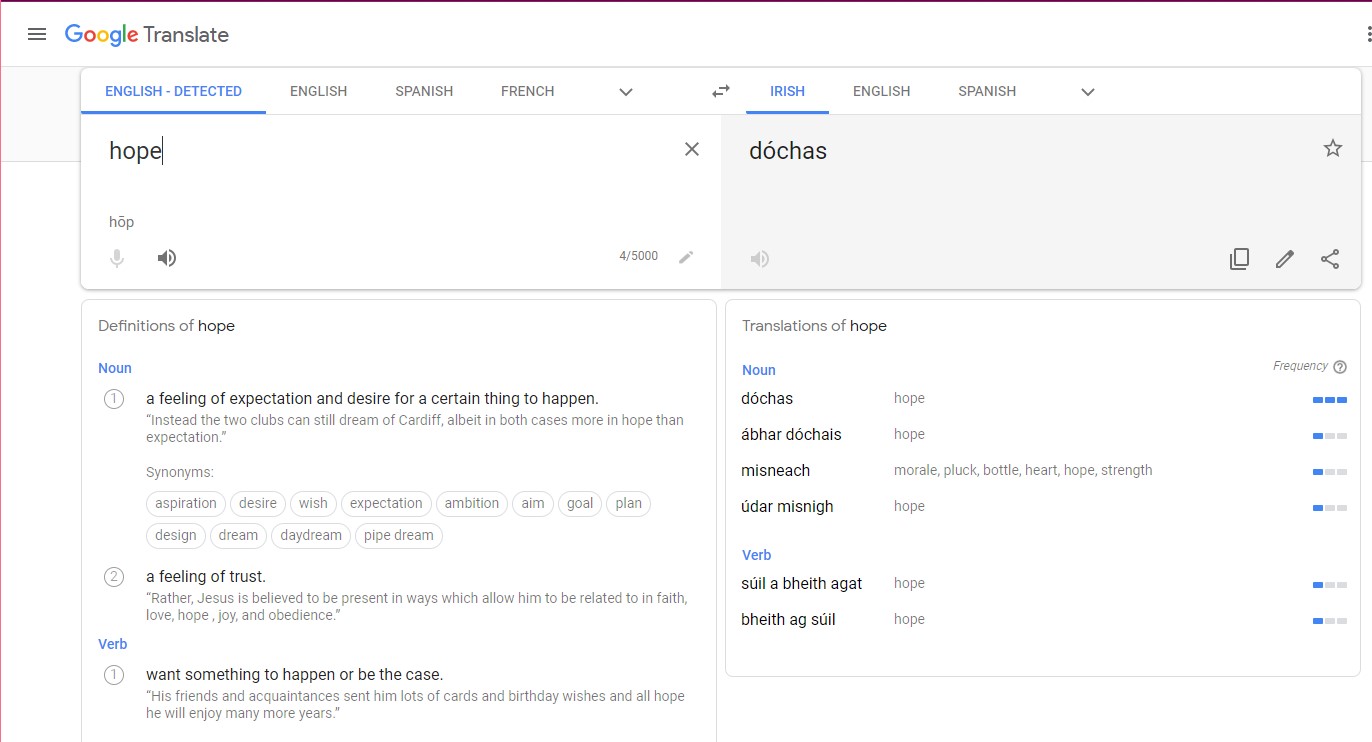Click the synonym chip "wish"
Image resolution: width=1372 pixels, height=742 pixels.
[x=313, y=504]
